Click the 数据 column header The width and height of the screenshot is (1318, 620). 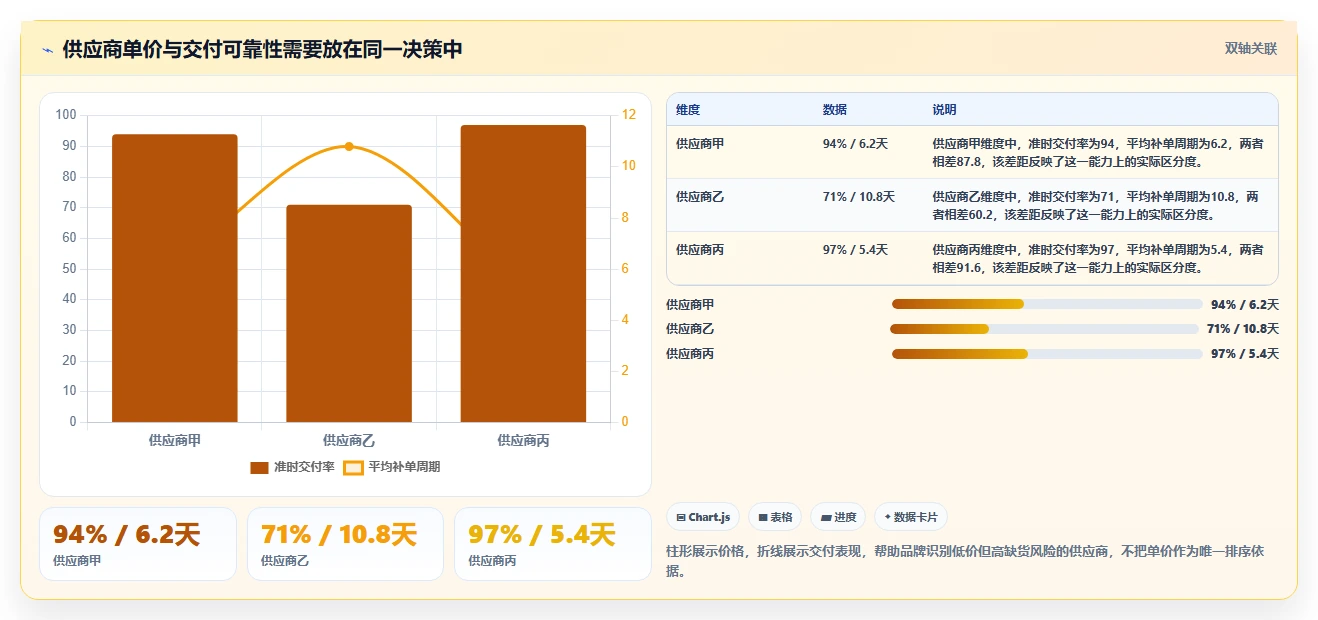tap(835, 110)
